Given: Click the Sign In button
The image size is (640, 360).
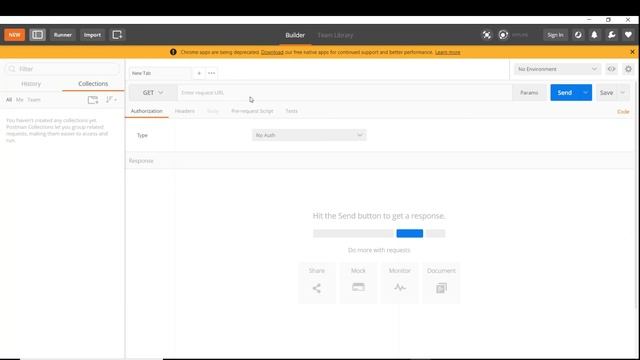Looking at the screenshot, I should tap(555, 35).
